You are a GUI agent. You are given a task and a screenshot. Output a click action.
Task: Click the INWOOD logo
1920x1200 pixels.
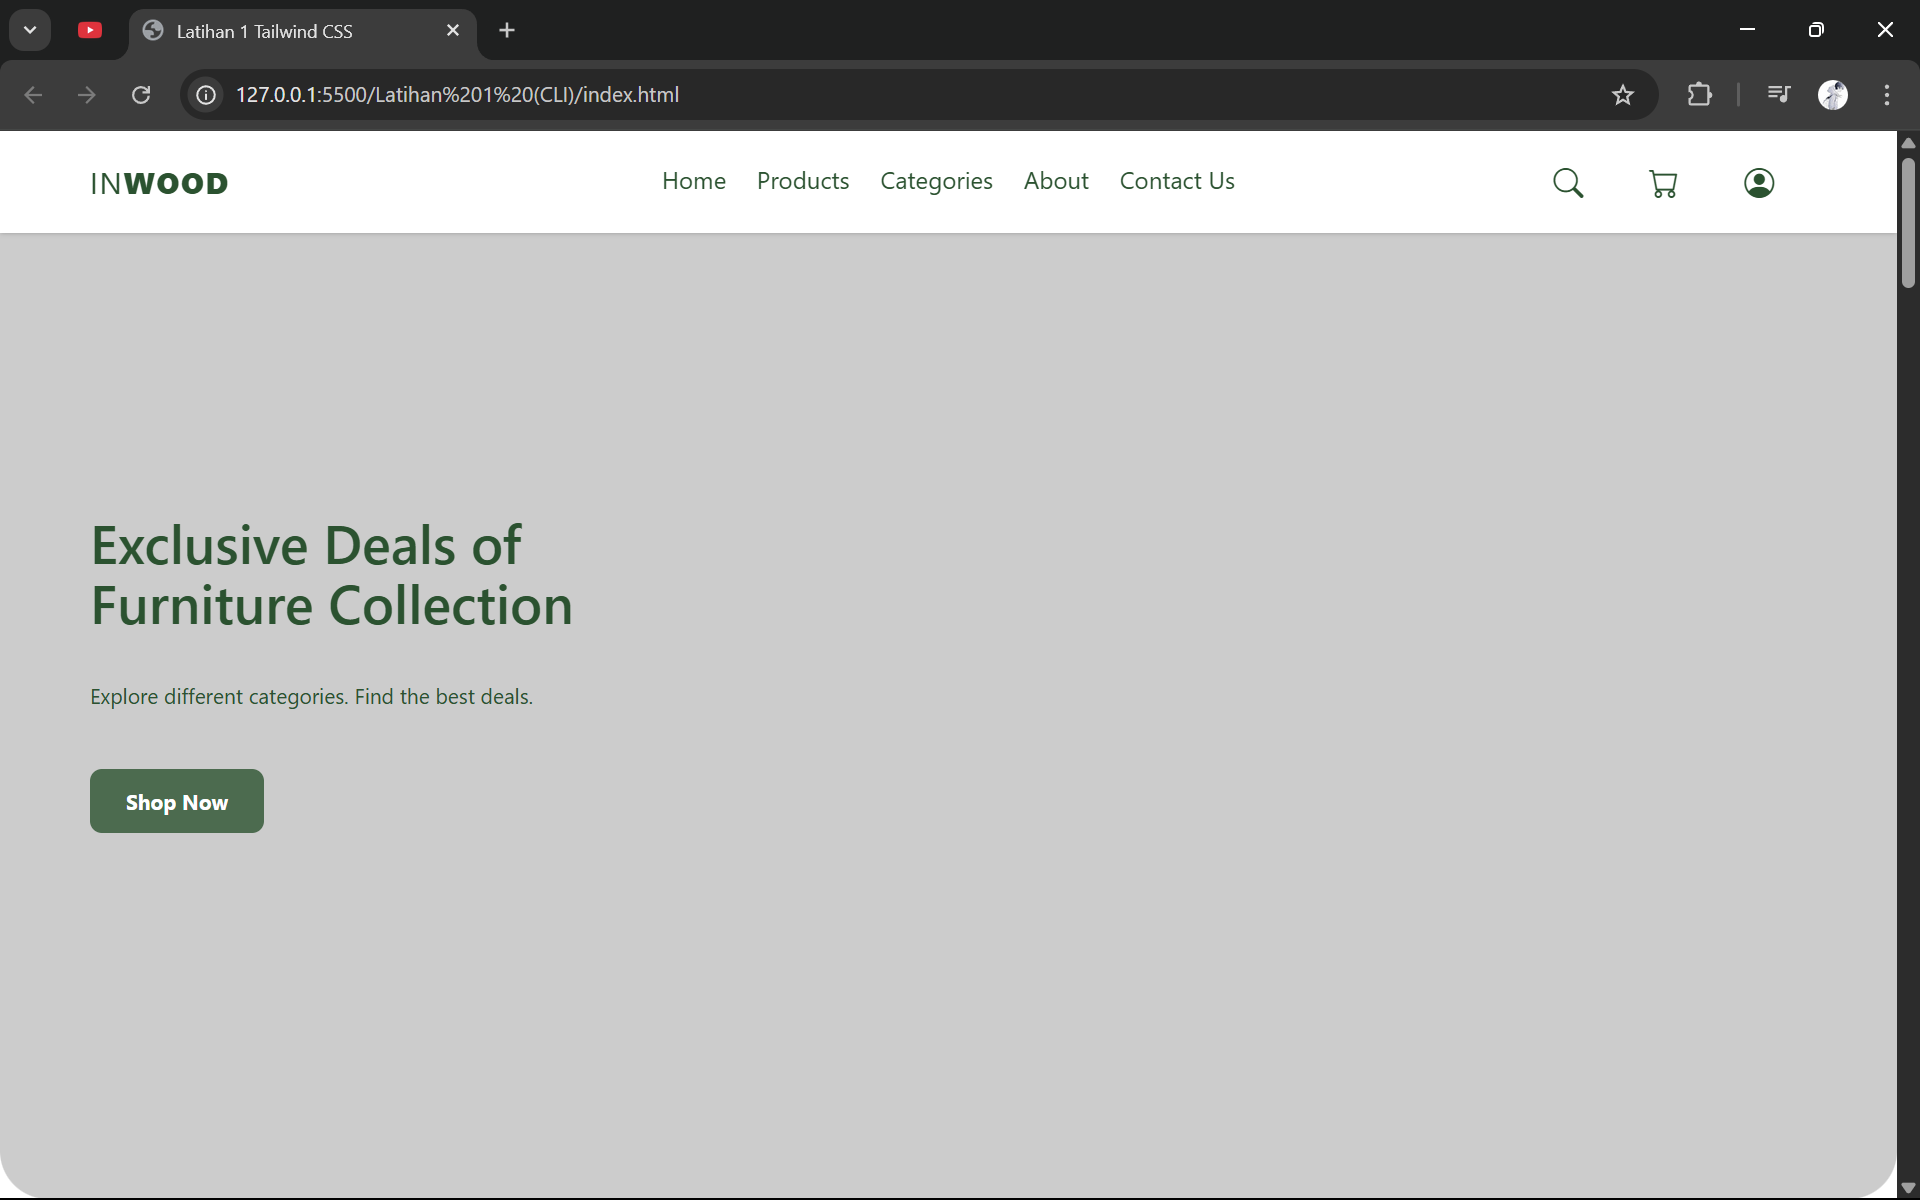pos(158,183)
